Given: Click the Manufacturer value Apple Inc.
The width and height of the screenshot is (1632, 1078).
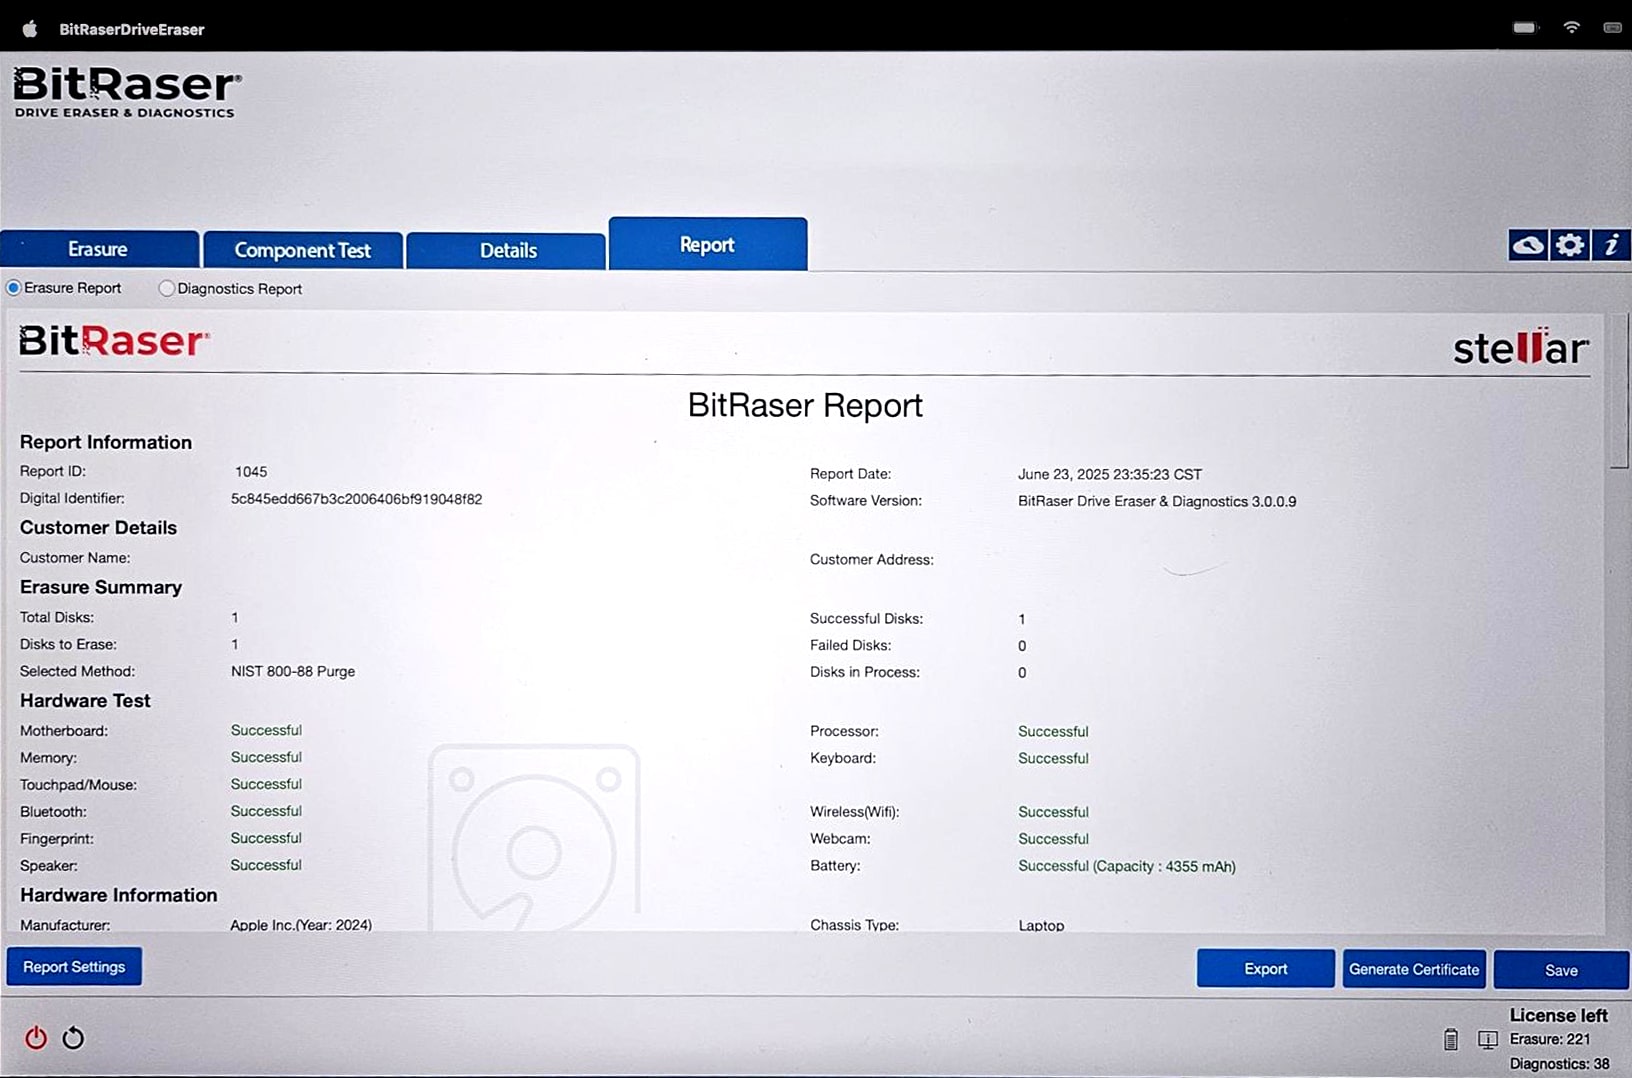Looking at the screenshot, I should pos(301,925).
